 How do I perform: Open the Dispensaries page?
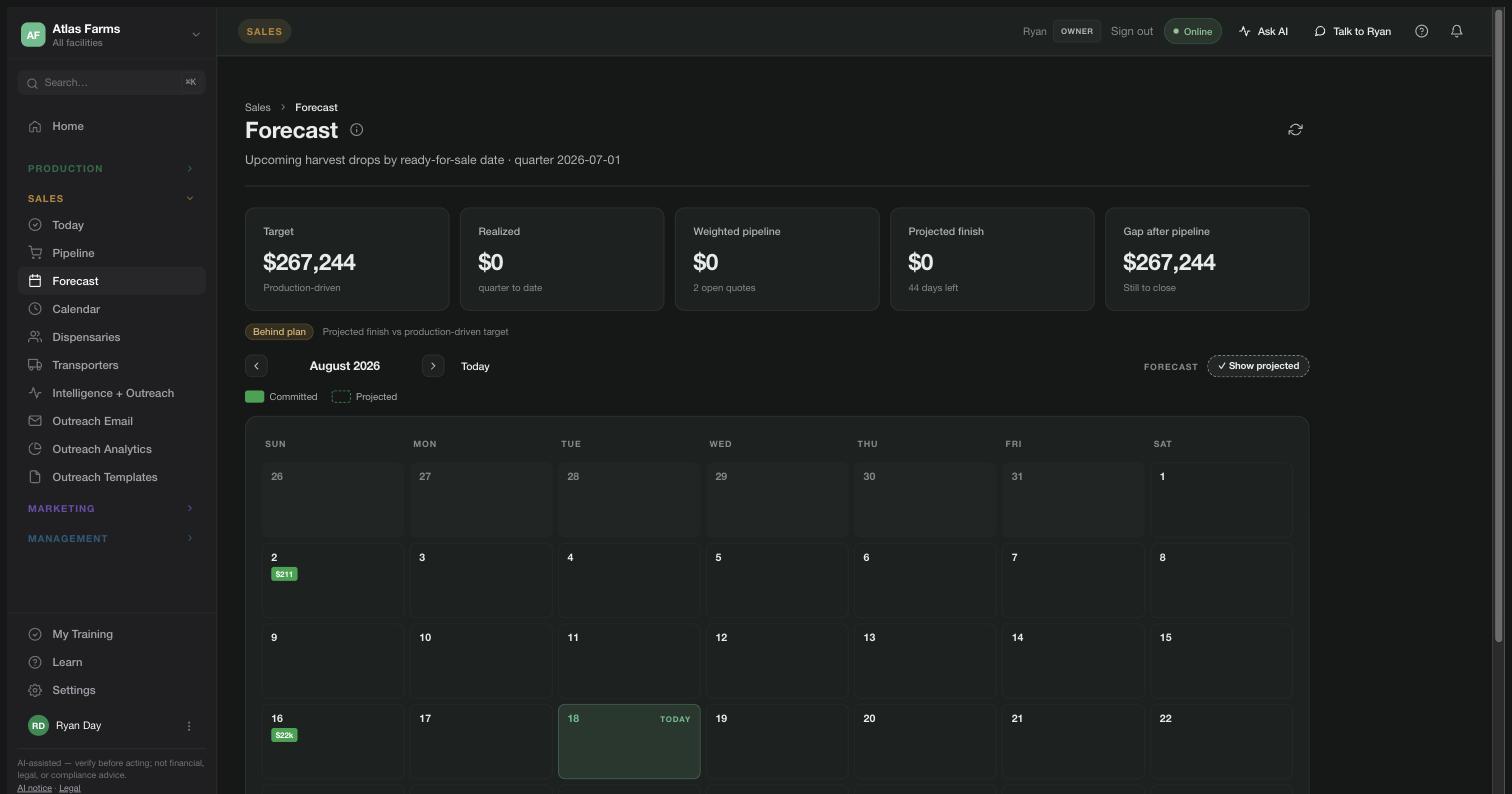point(111,337)
